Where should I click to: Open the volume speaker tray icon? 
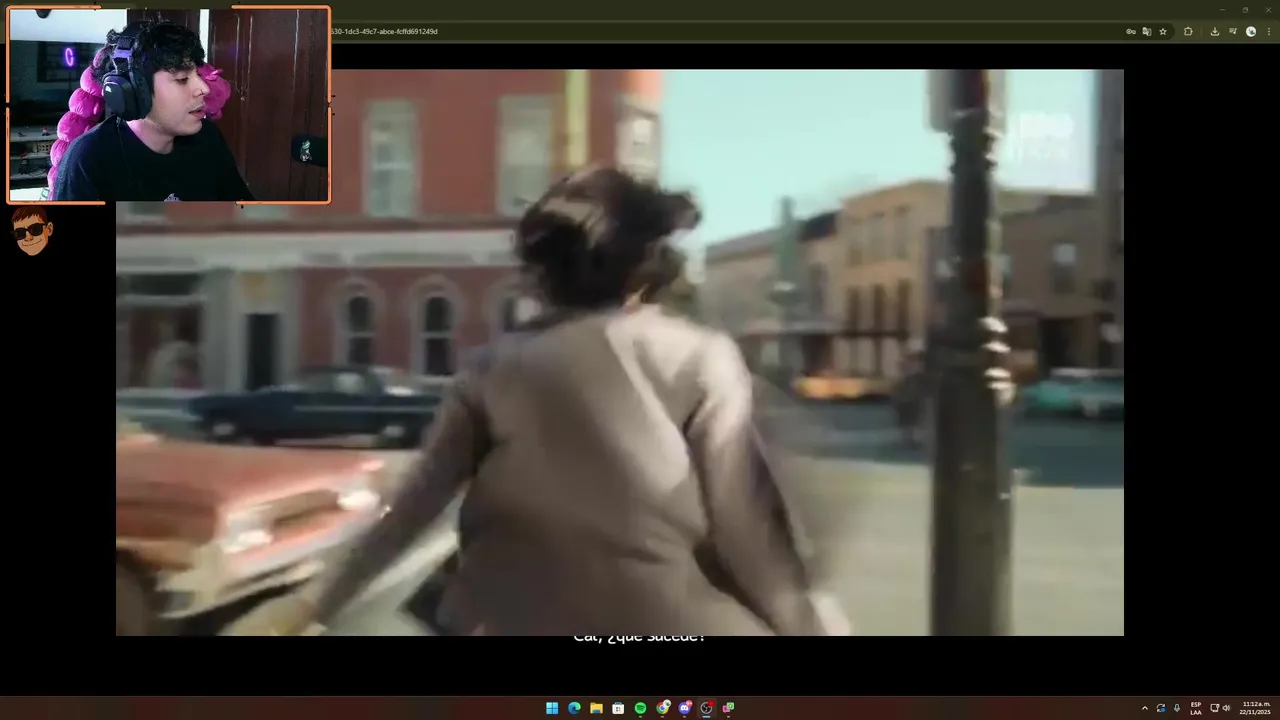(x=1227, y=708)
